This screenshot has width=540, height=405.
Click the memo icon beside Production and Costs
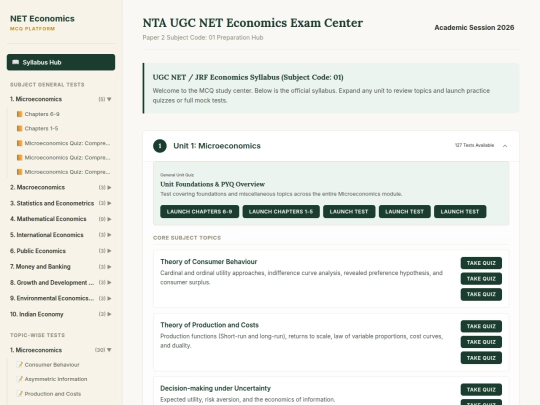point(20,394)
